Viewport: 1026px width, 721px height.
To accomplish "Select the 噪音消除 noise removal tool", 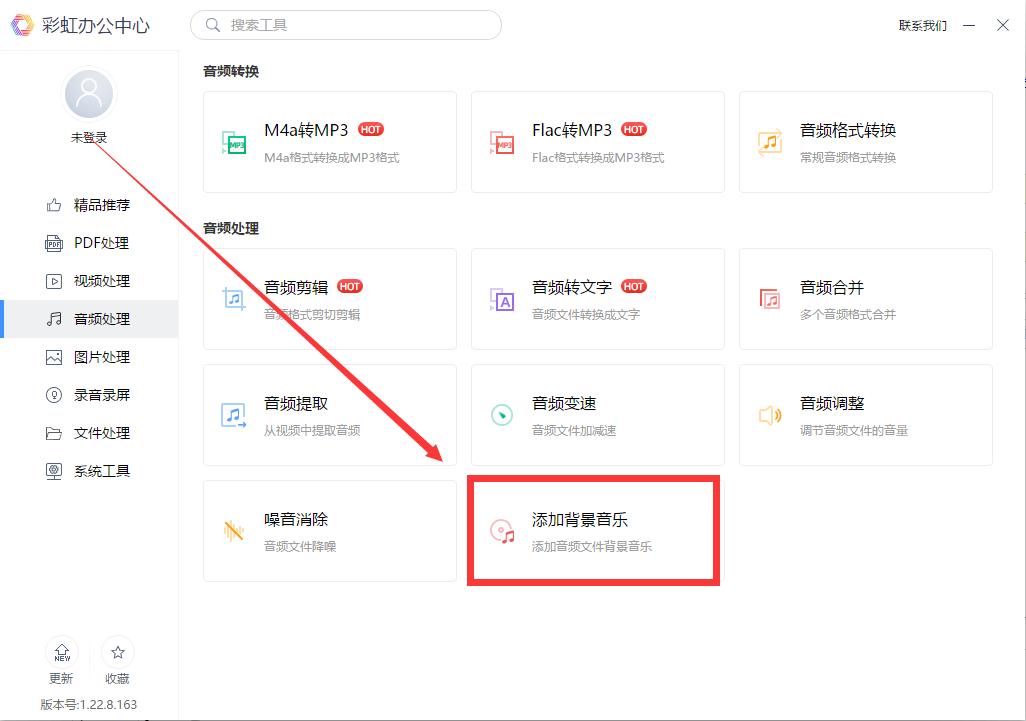I will click(330, 531).
